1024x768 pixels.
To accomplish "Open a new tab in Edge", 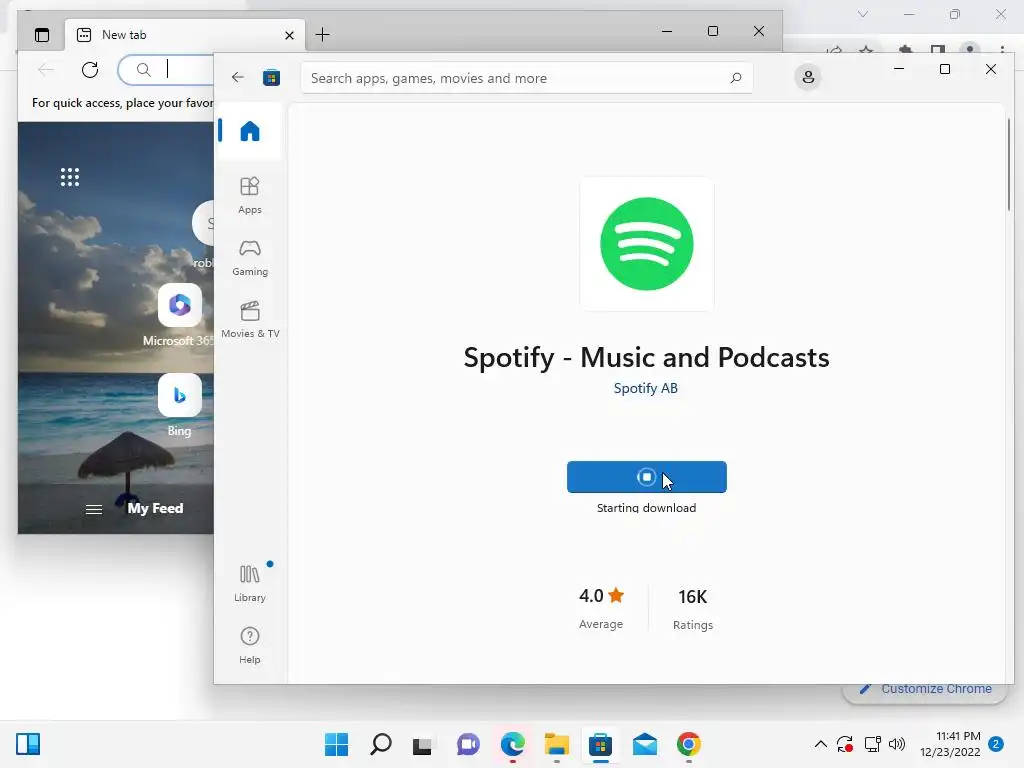I will tap(322, 35).
